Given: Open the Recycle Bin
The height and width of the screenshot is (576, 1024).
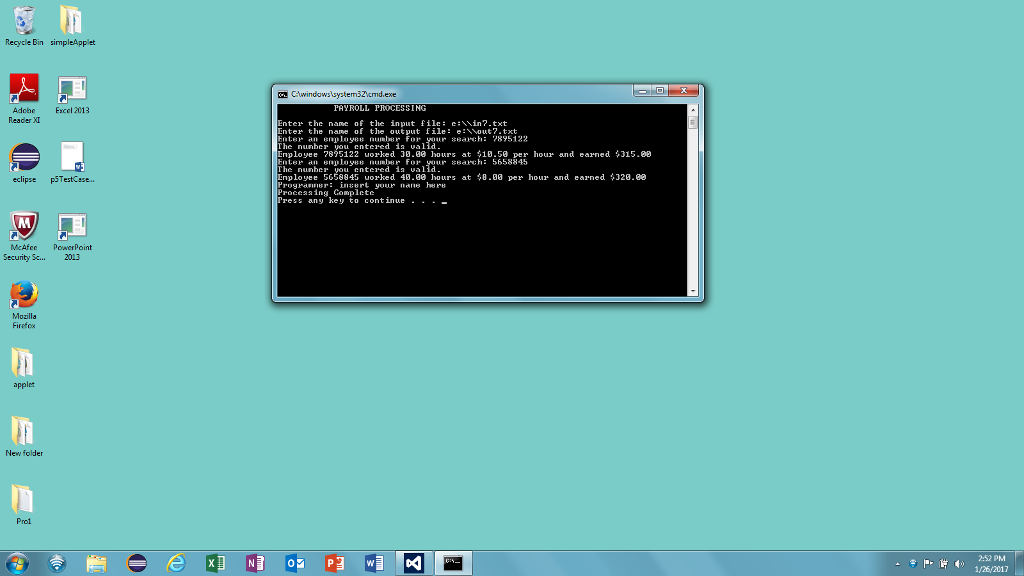Looking at the screenshot, I should point(22,22).
